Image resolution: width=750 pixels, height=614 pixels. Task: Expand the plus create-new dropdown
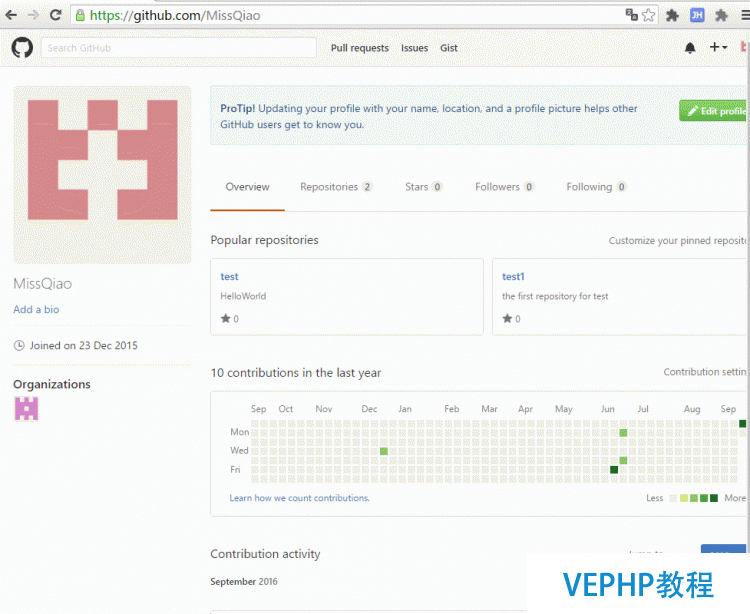(x=718, y=47)
